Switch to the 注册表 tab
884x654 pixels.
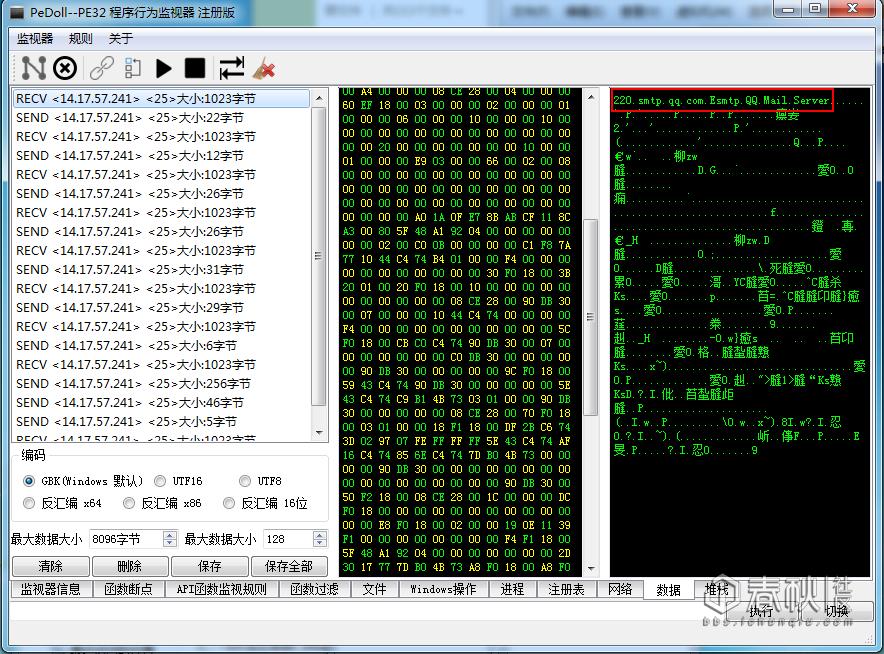coord(566,589)
